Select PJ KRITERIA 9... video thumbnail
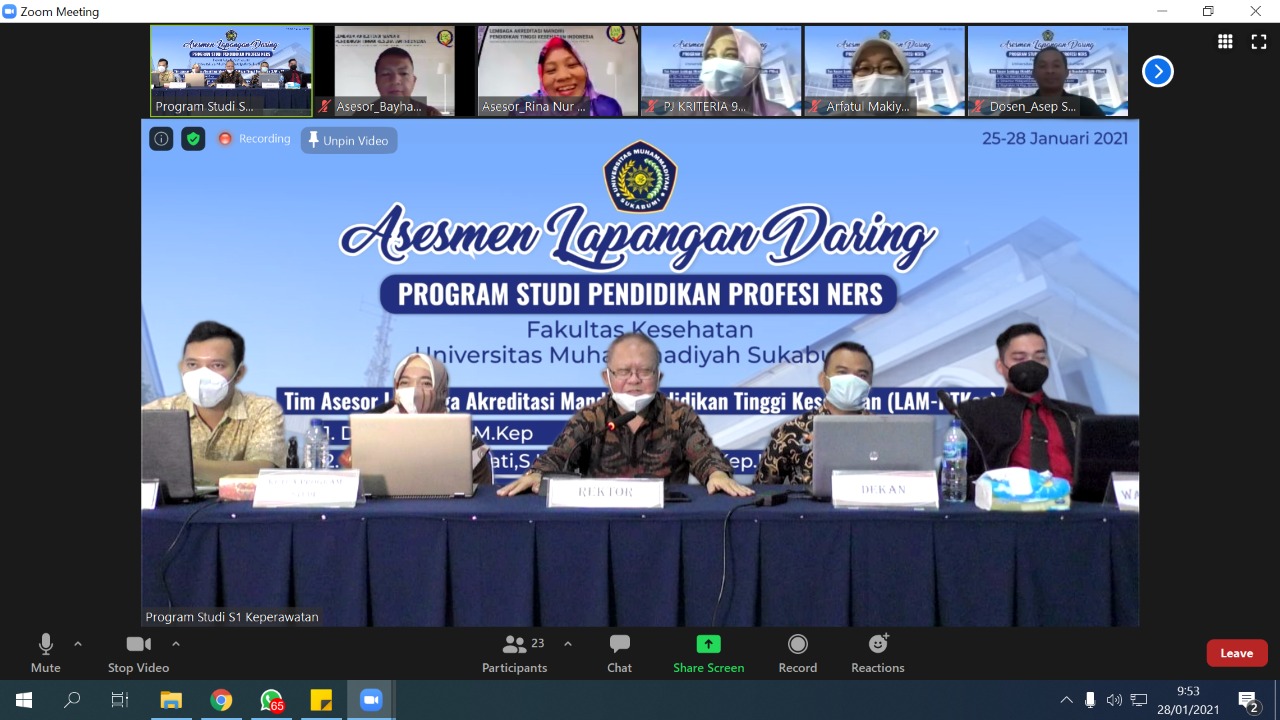Screen dimensions: 1280x720 [721, 71]
